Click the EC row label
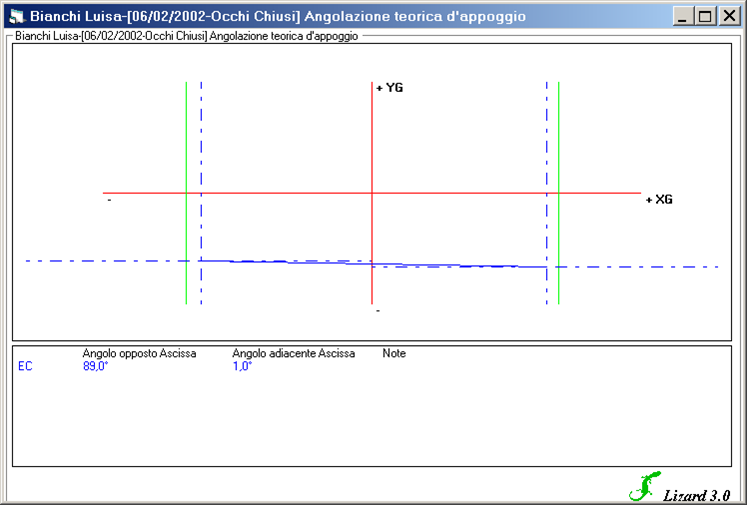 tap(25, 366)
